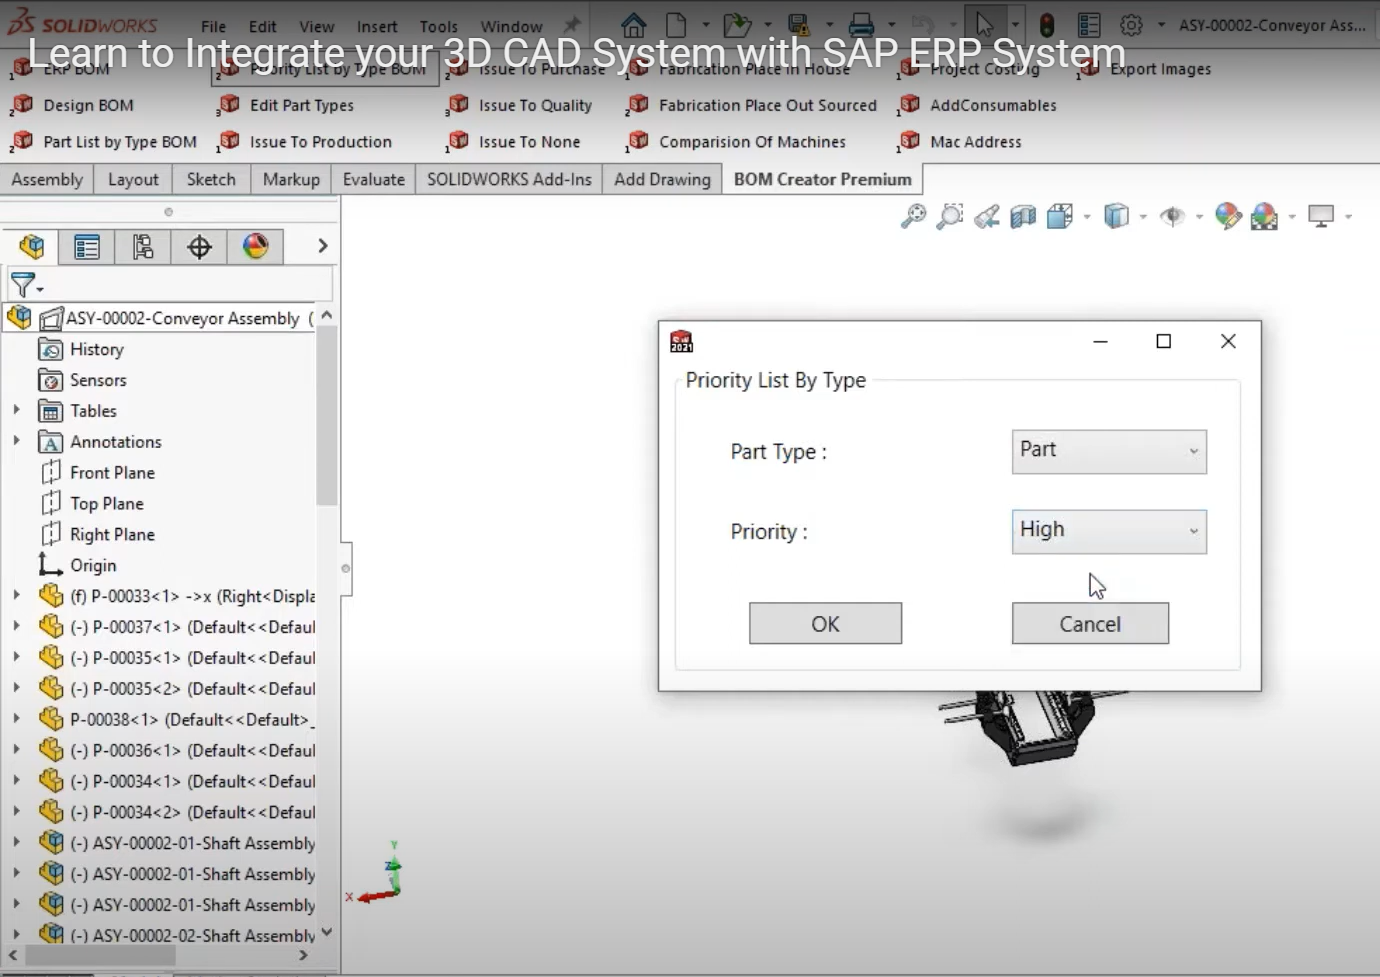1380x977 pixels.
Task: Click the Design BOM icon
Action: click(x=23, y=105)
